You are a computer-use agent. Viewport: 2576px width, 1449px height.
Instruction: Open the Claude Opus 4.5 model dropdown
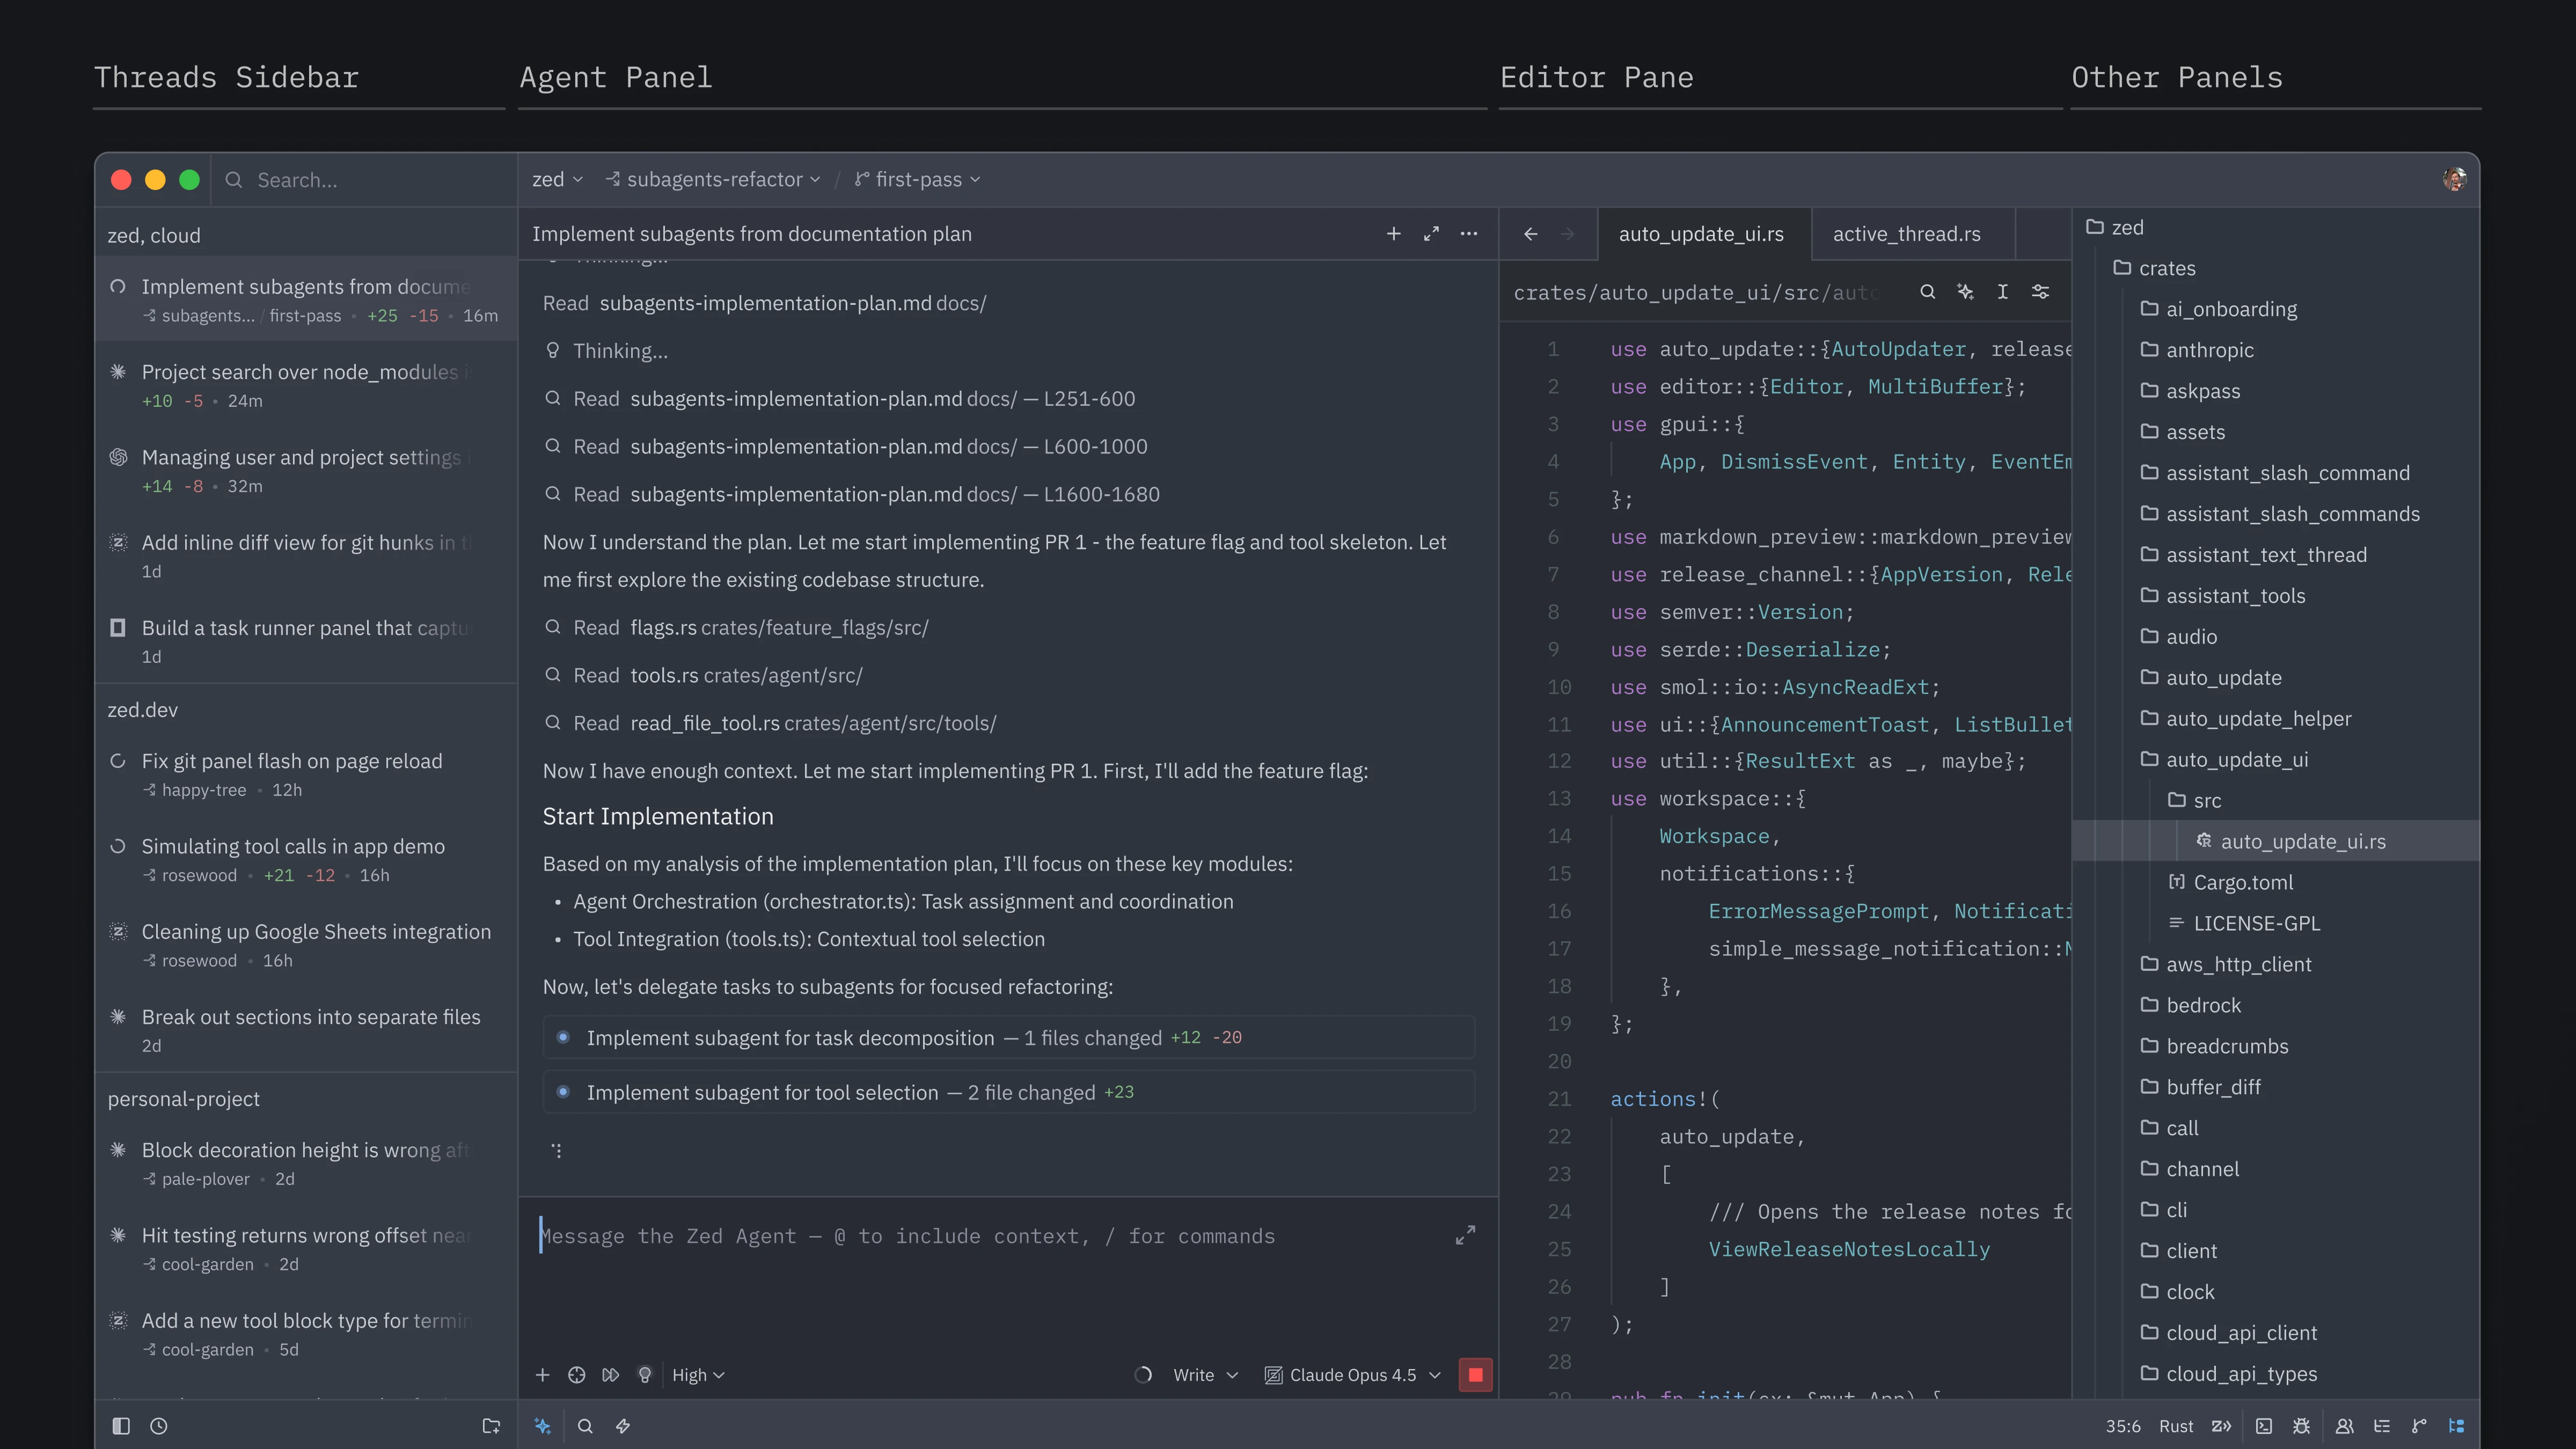[1353, 1375]
